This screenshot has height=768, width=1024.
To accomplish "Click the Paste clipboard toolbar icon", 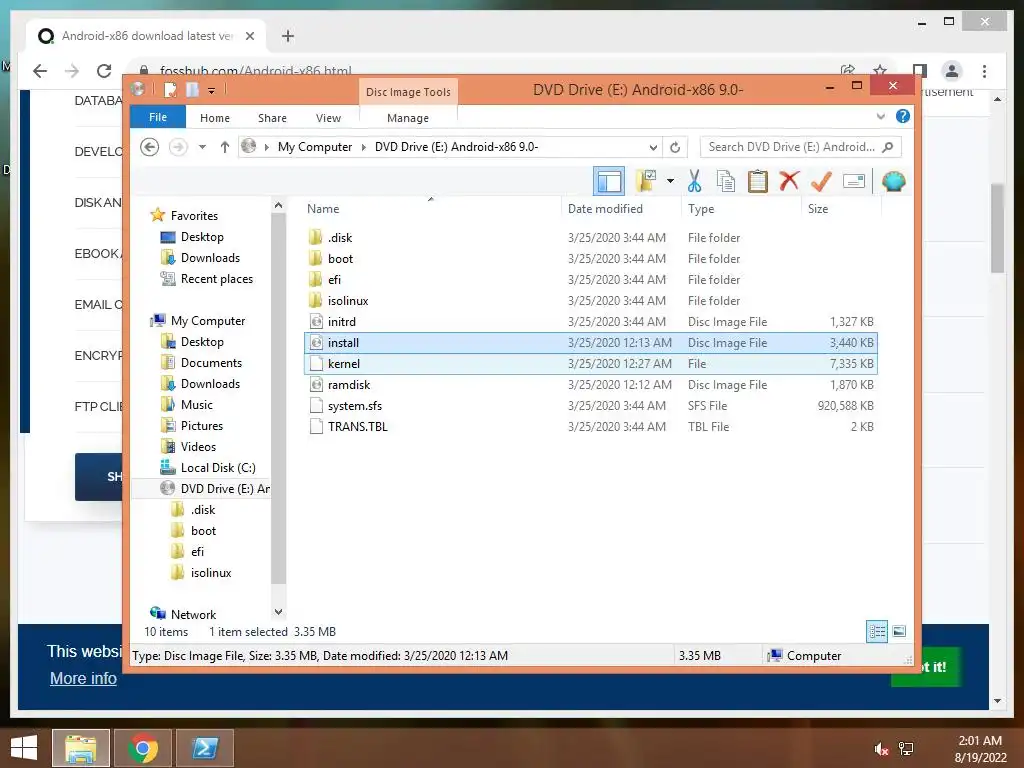I will tap(758, 181).
